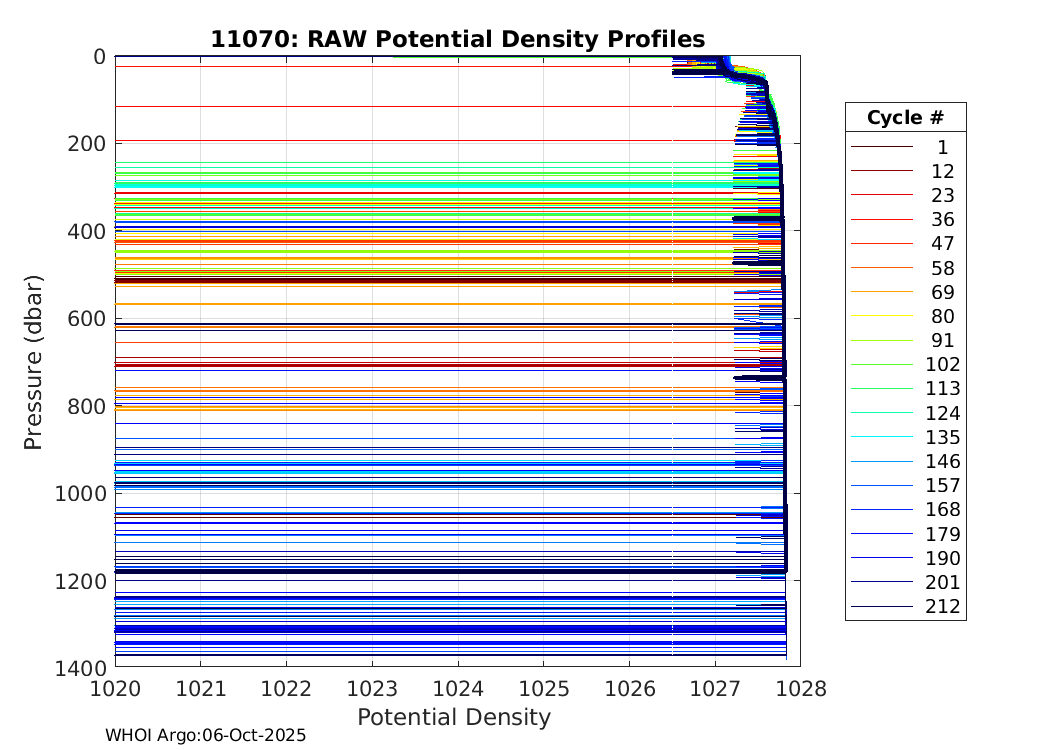
Task: Click the blue legend swatch for cycle 212
Action: (x=881, y=607)
